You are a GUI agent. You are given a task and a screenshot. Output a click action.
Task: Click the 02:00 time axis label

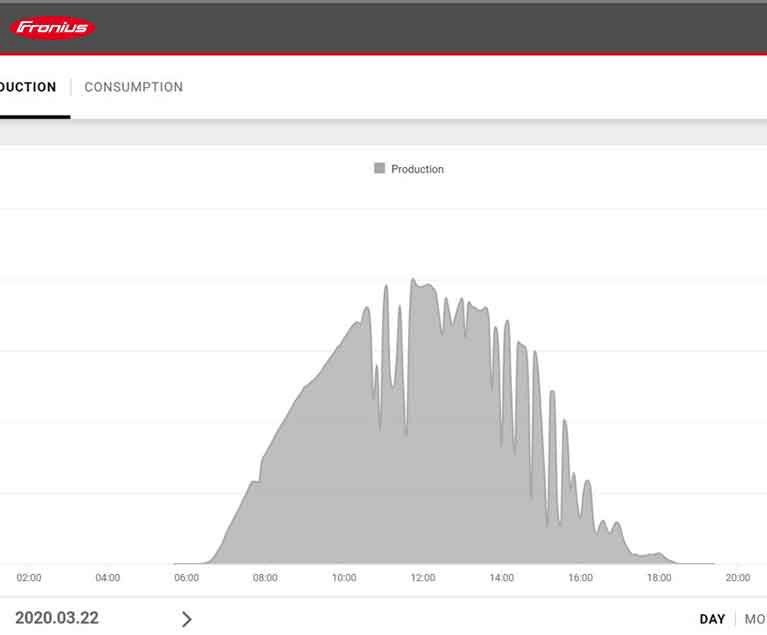click(29, 577)
